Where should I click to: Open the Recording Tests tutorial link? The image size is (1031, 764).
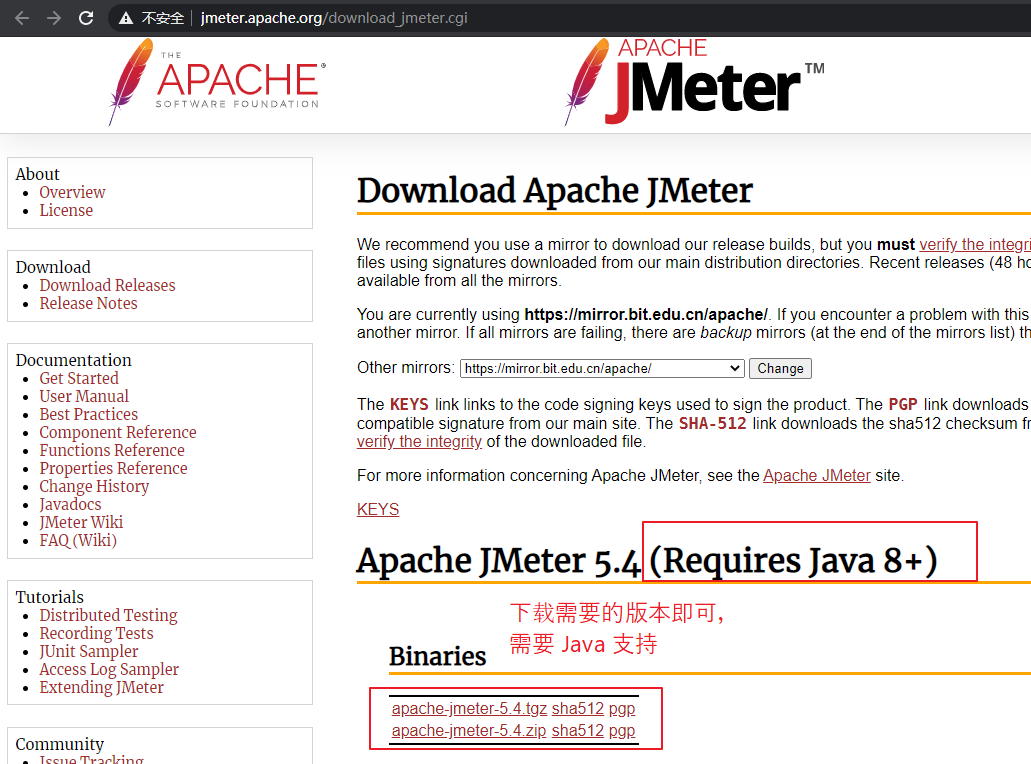click(x=96, y=633)
